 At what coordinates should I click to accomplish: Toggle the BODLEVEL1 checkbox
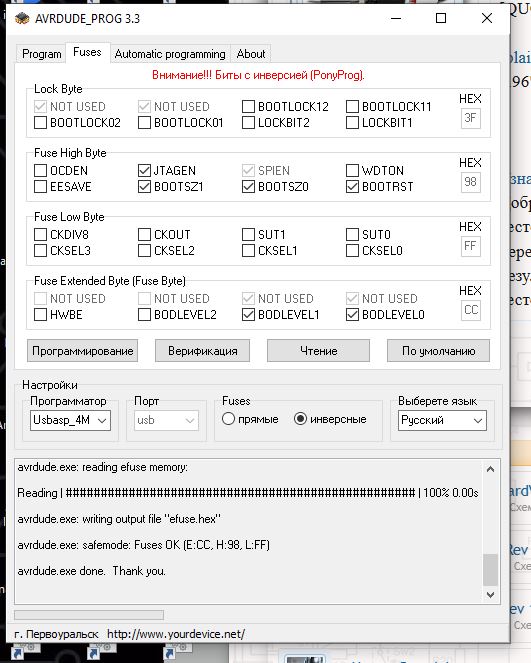pos(249,315)
